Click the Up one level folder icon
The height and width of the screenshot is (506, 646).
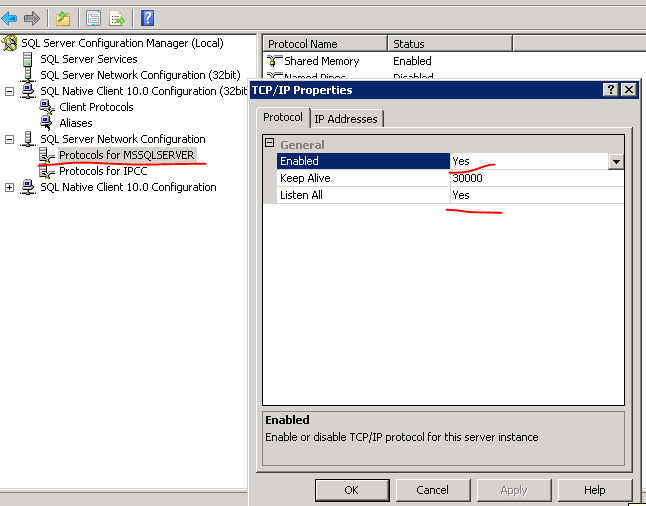click(63, 18)
